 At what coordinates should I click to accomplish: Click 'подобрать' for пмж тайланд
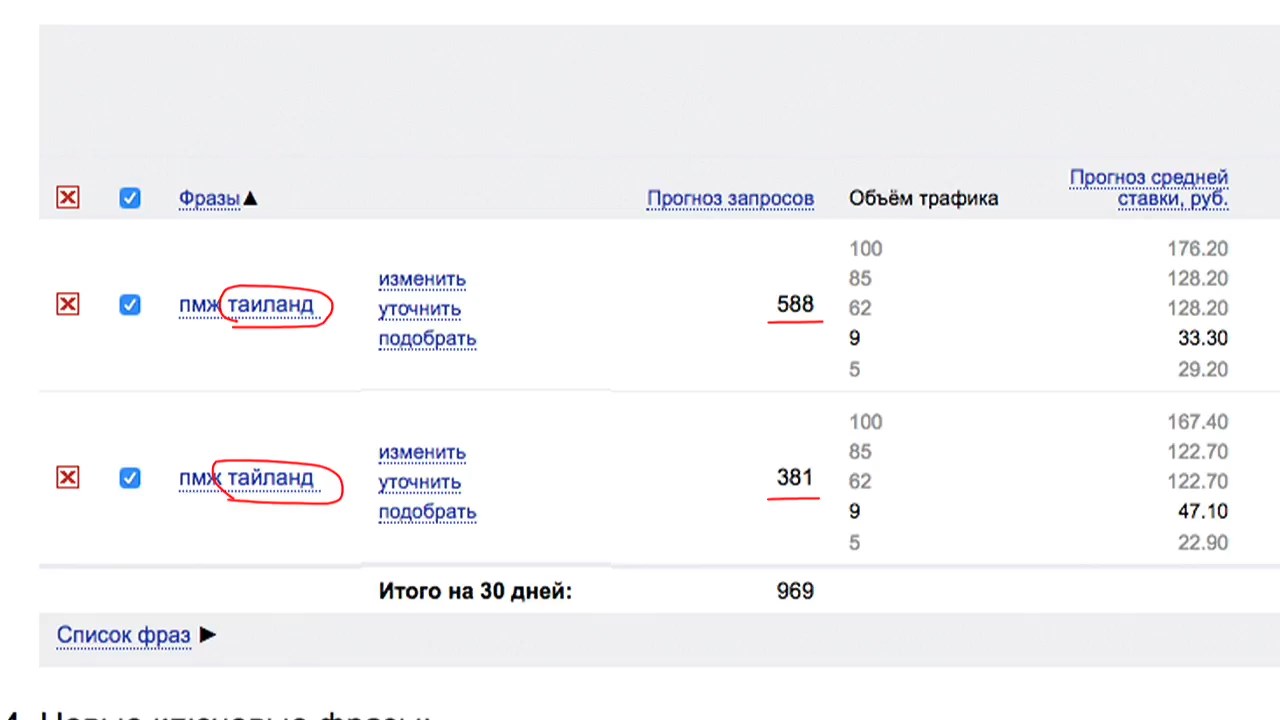[x=427, y=512]
